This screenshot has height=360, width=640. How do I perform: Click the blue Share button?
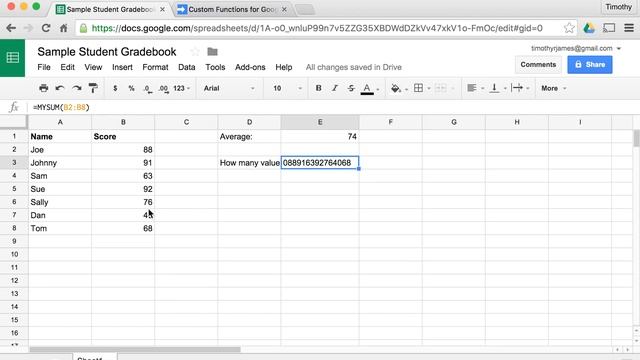pyautogui.click(x=590, y=64)
